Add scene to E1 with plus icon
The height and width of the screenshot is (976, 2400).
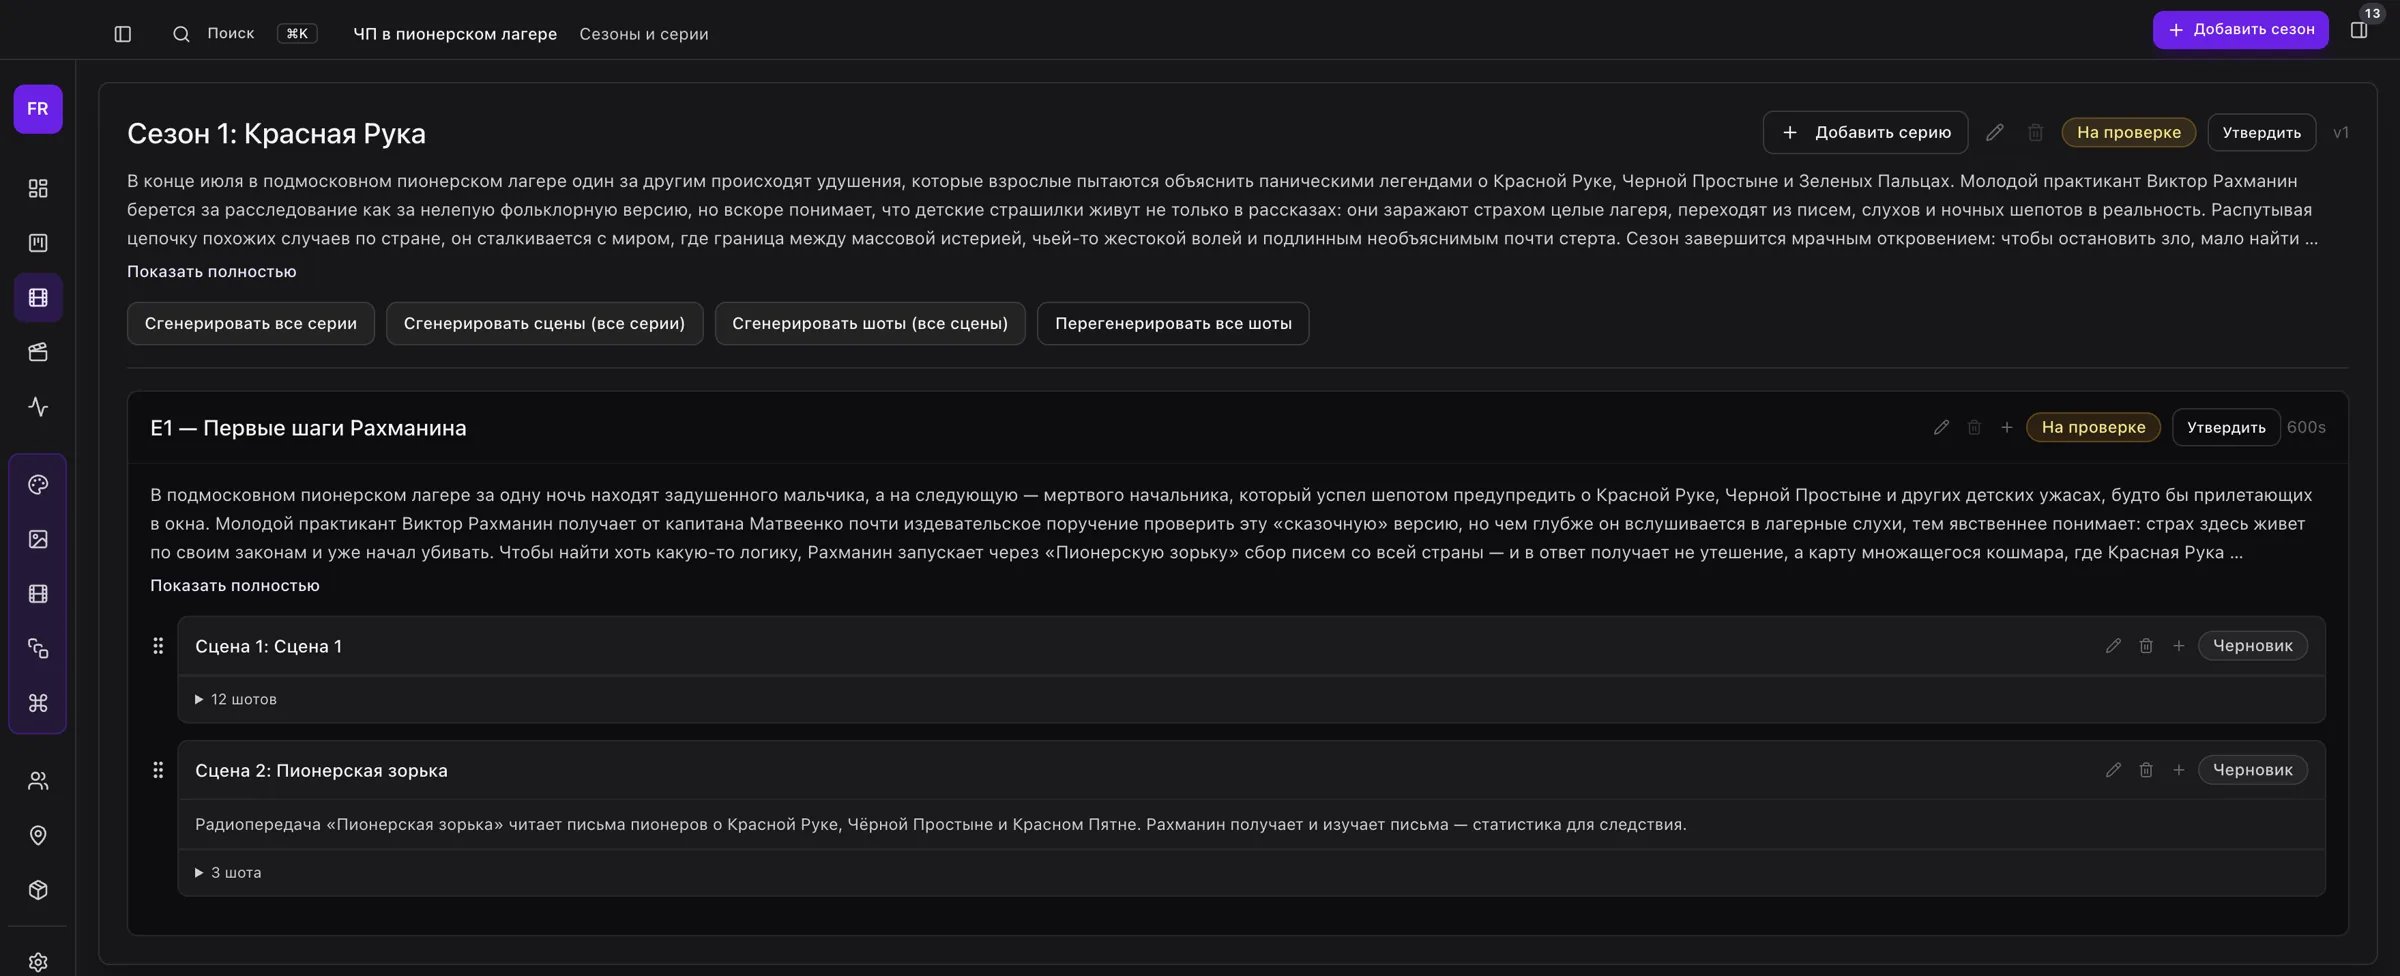(x=2006, y=428)
